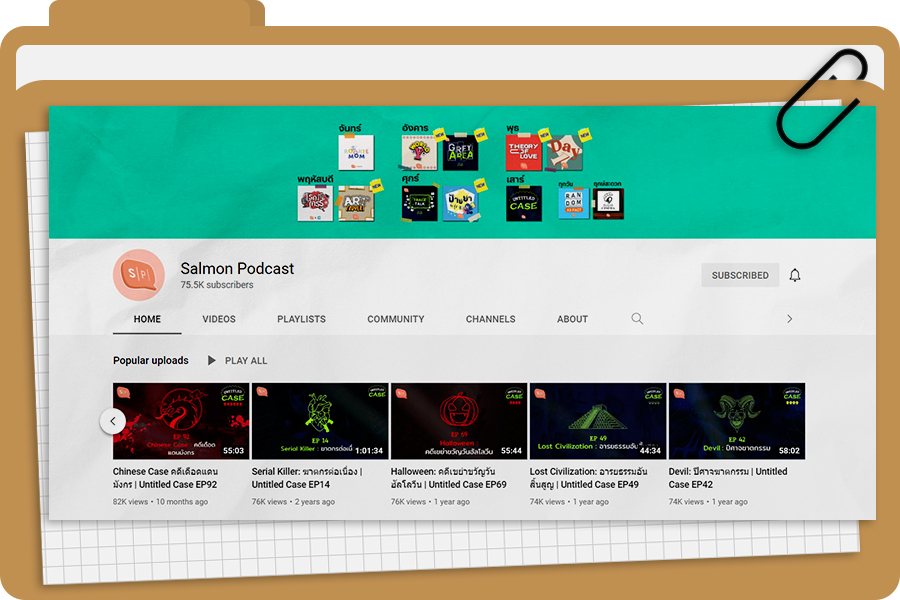The image size is (900, 600).
Task: Reveal more tabs with the right chevron
Action: (x=789, y=319)
